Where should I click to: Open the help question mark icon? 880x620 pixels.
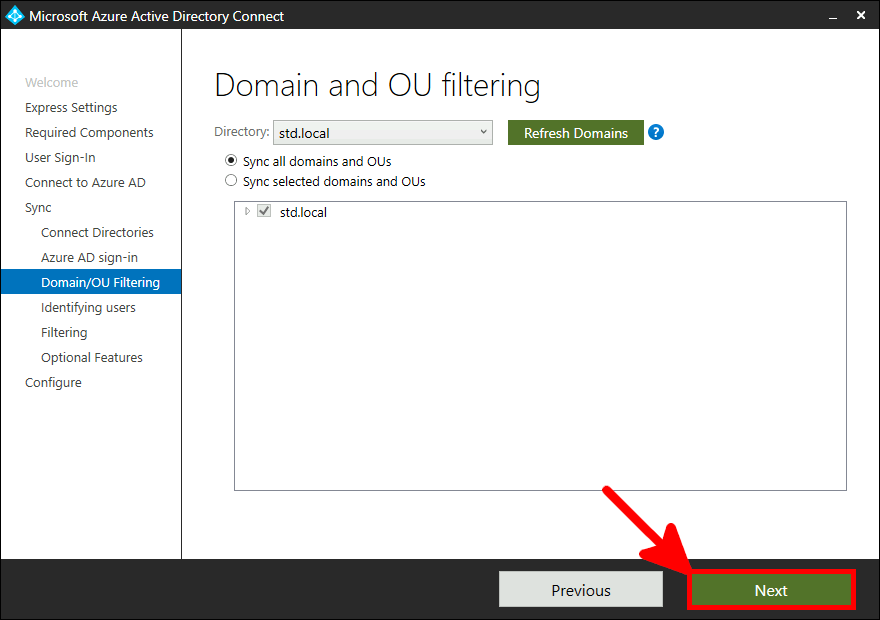point(656,131)
